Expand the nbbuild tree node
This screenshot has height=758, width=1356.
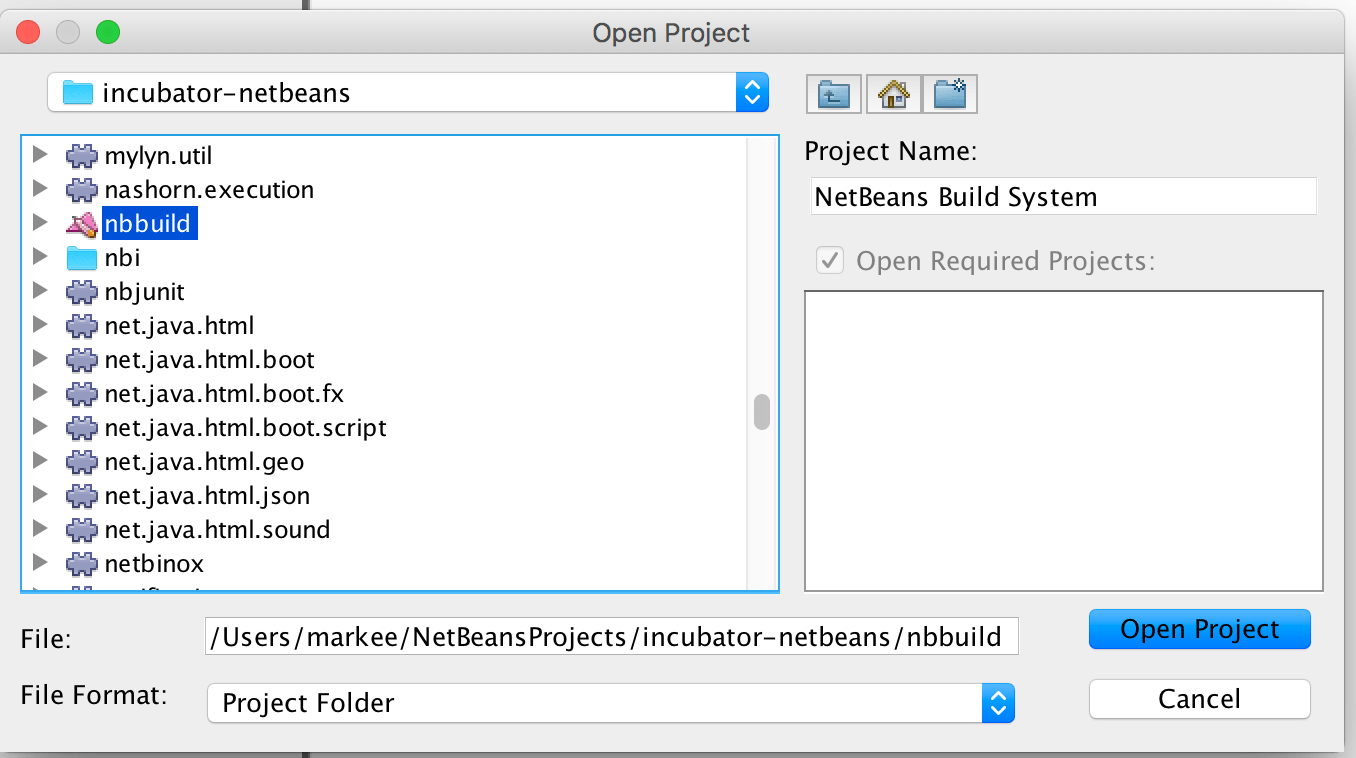pyautogui.click(x=40, y=223)
